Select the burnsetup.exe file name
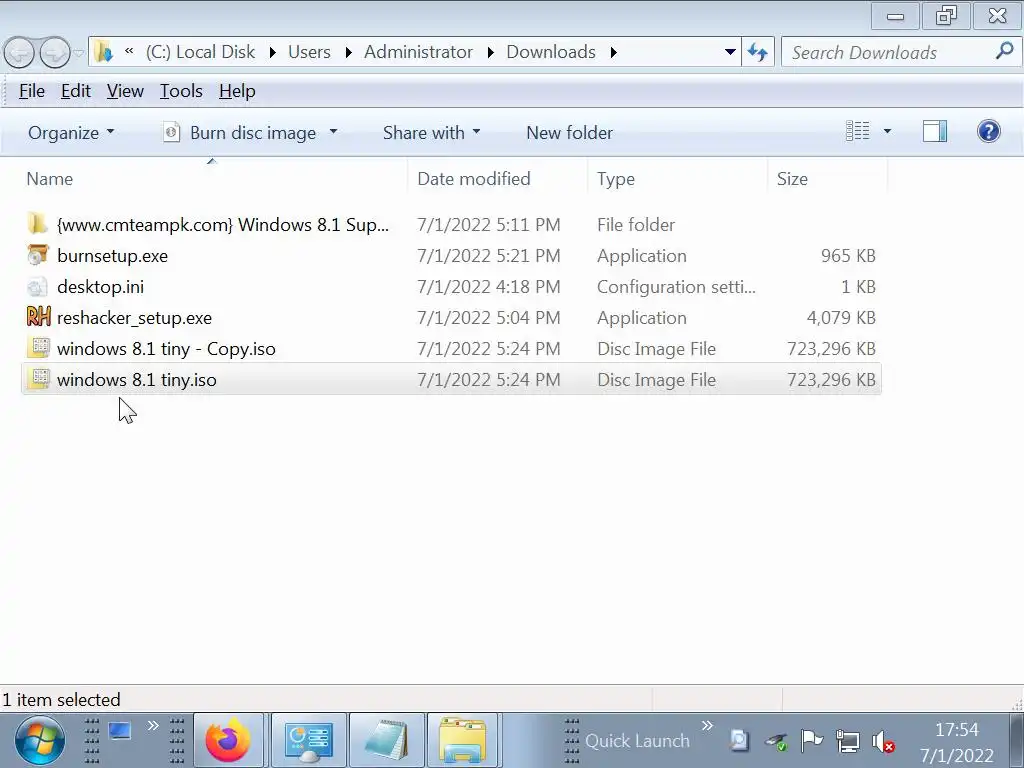This screenshot has width=1024, height=768. tap(112, 255)
